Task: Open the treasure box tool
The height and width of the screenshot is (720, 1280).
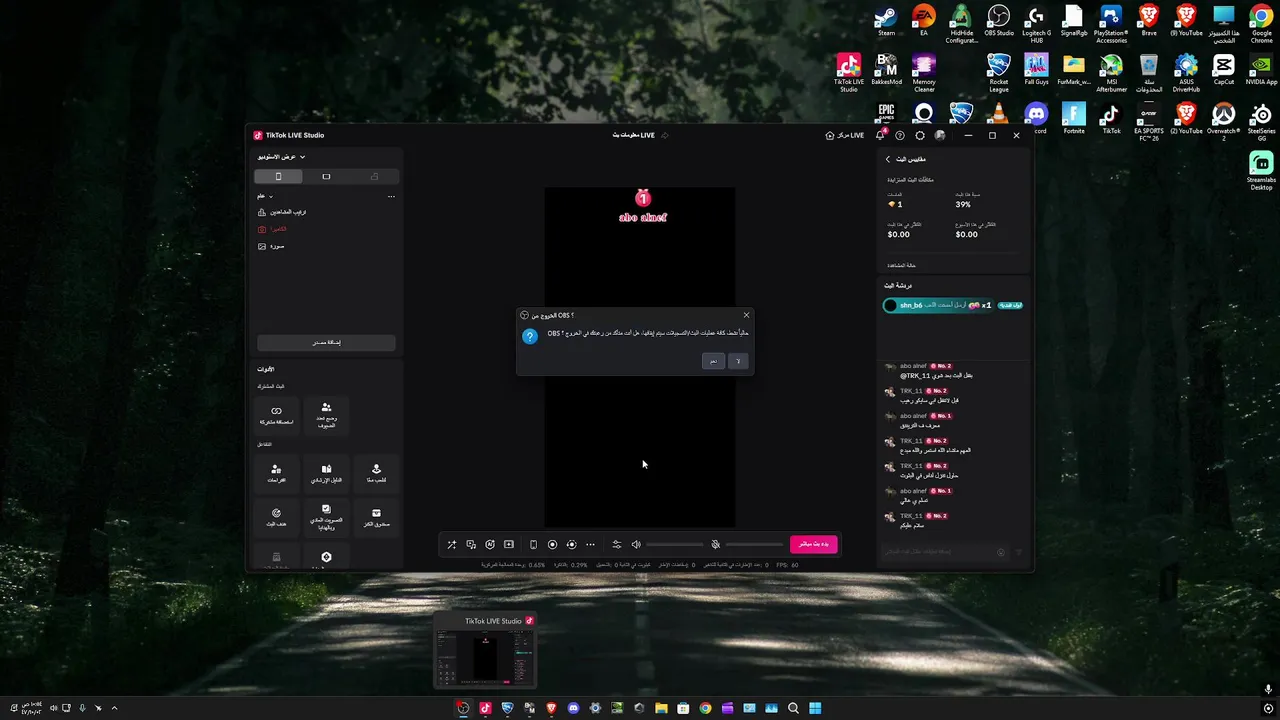Action: point(376,516)
